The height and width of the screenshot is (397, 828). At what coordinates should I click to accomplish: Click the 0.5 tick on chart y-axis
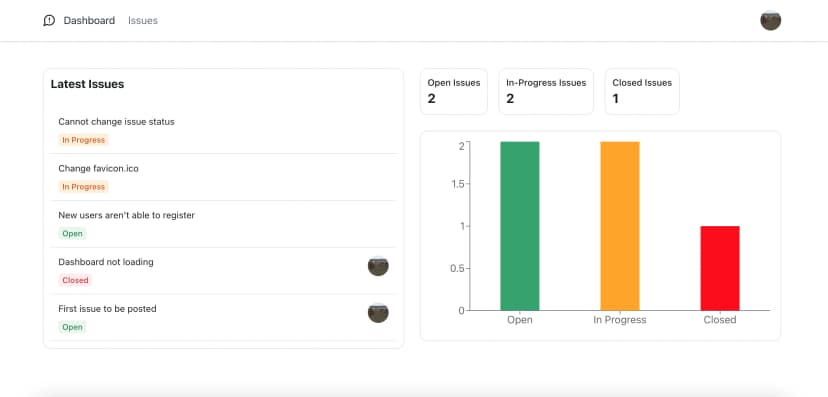(457, 268)
